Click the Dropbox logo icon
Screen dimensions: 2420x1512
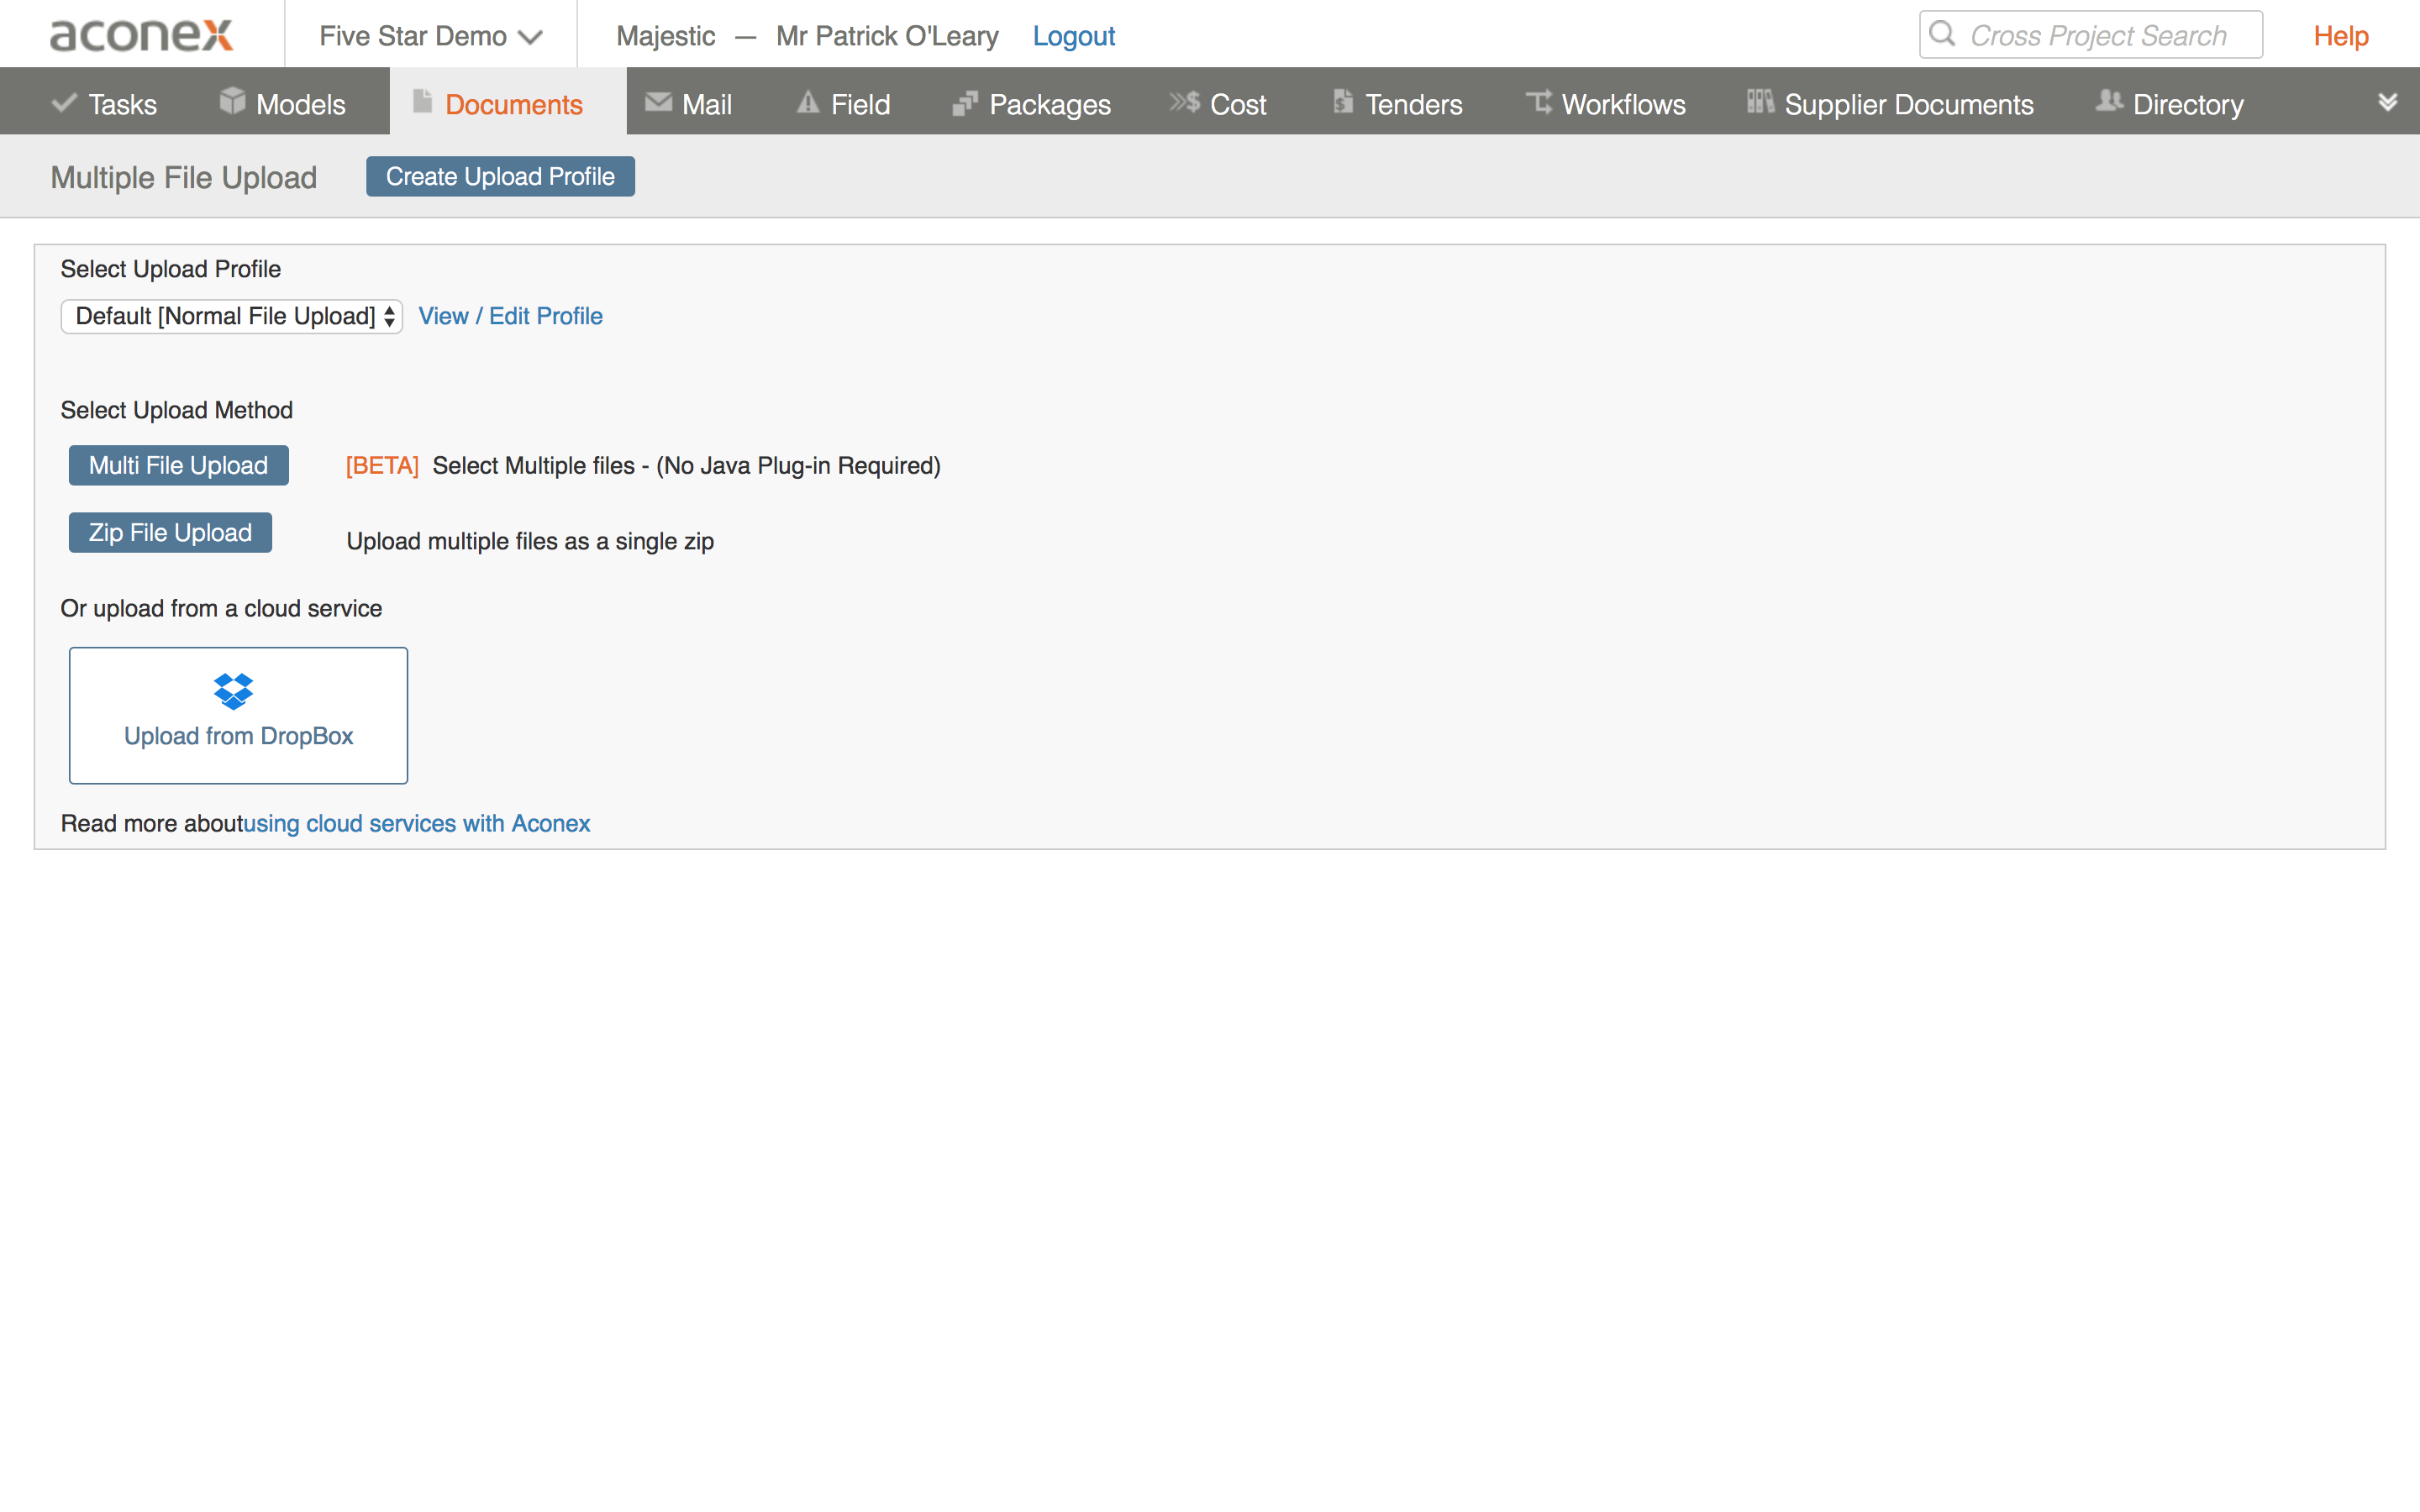(233, 691)
